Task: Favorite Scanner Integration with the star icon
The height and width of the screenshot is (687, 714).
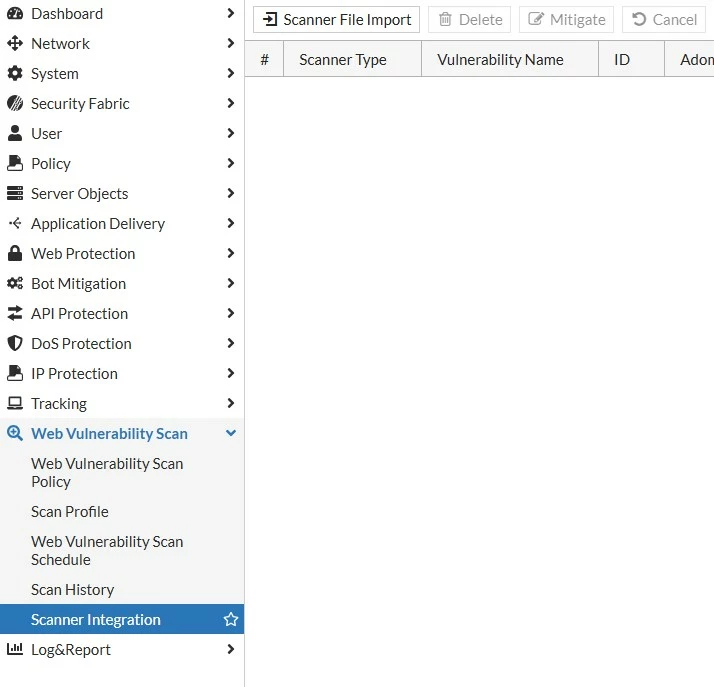Action: point(231,619)
